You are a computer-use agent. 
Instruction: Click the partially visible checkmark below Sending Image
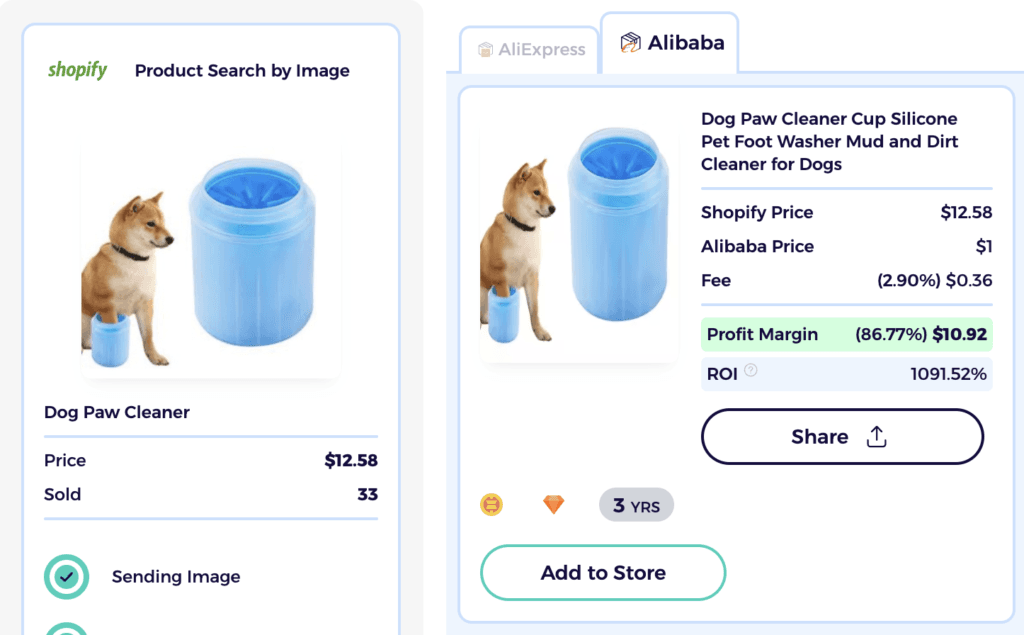coord(66,628)
